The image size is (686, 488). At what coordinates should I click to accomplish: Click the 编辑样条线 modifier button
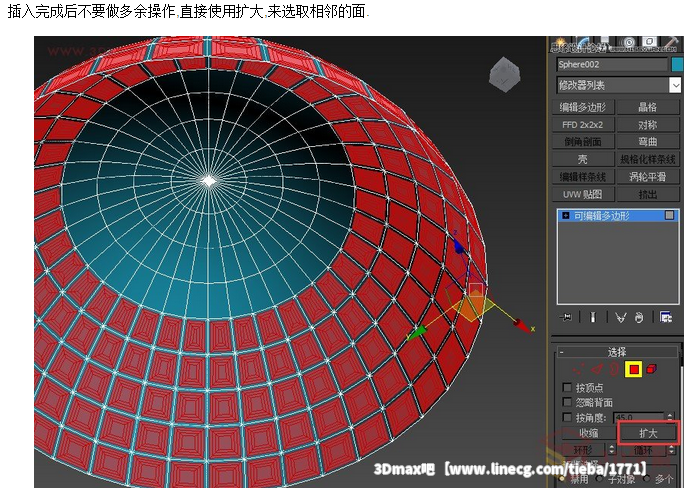[583, 177]
